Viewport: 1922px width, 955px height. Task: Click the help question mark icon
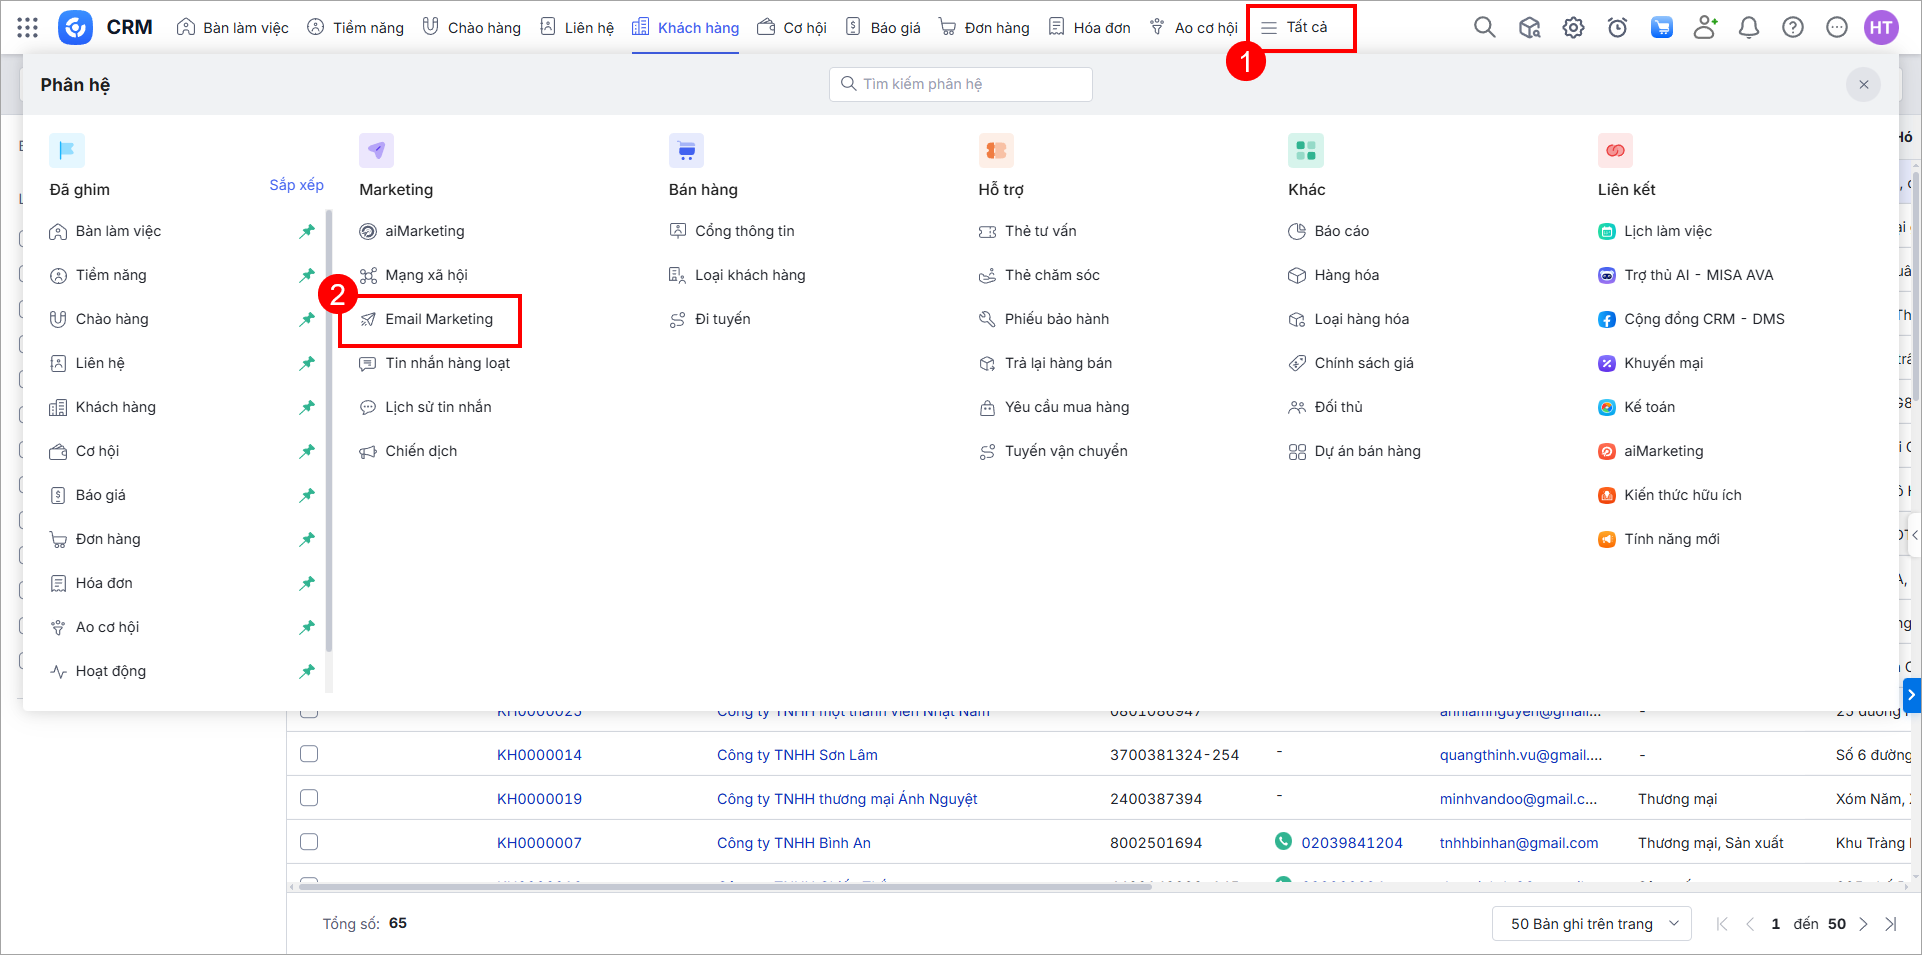click(1792, 27)
